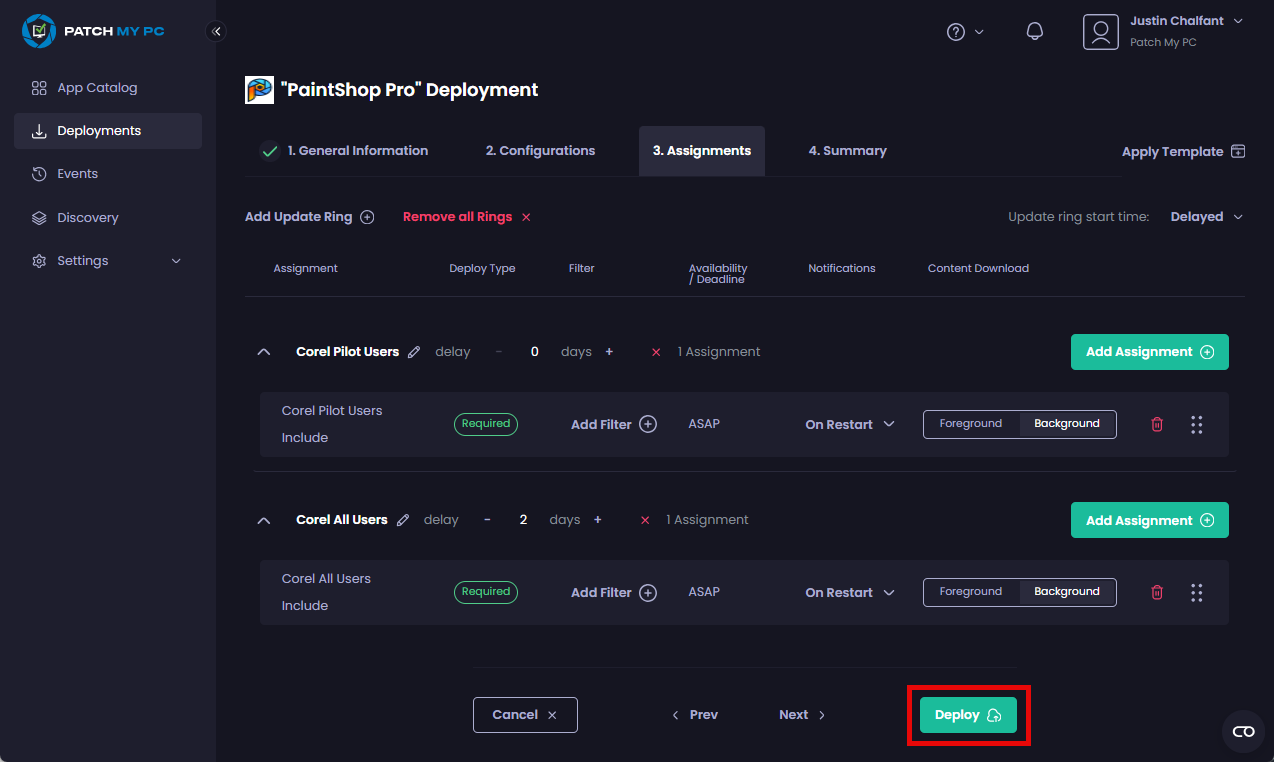
Task: Collapse the Corel All Users ring section
Action: coord(264,520)
